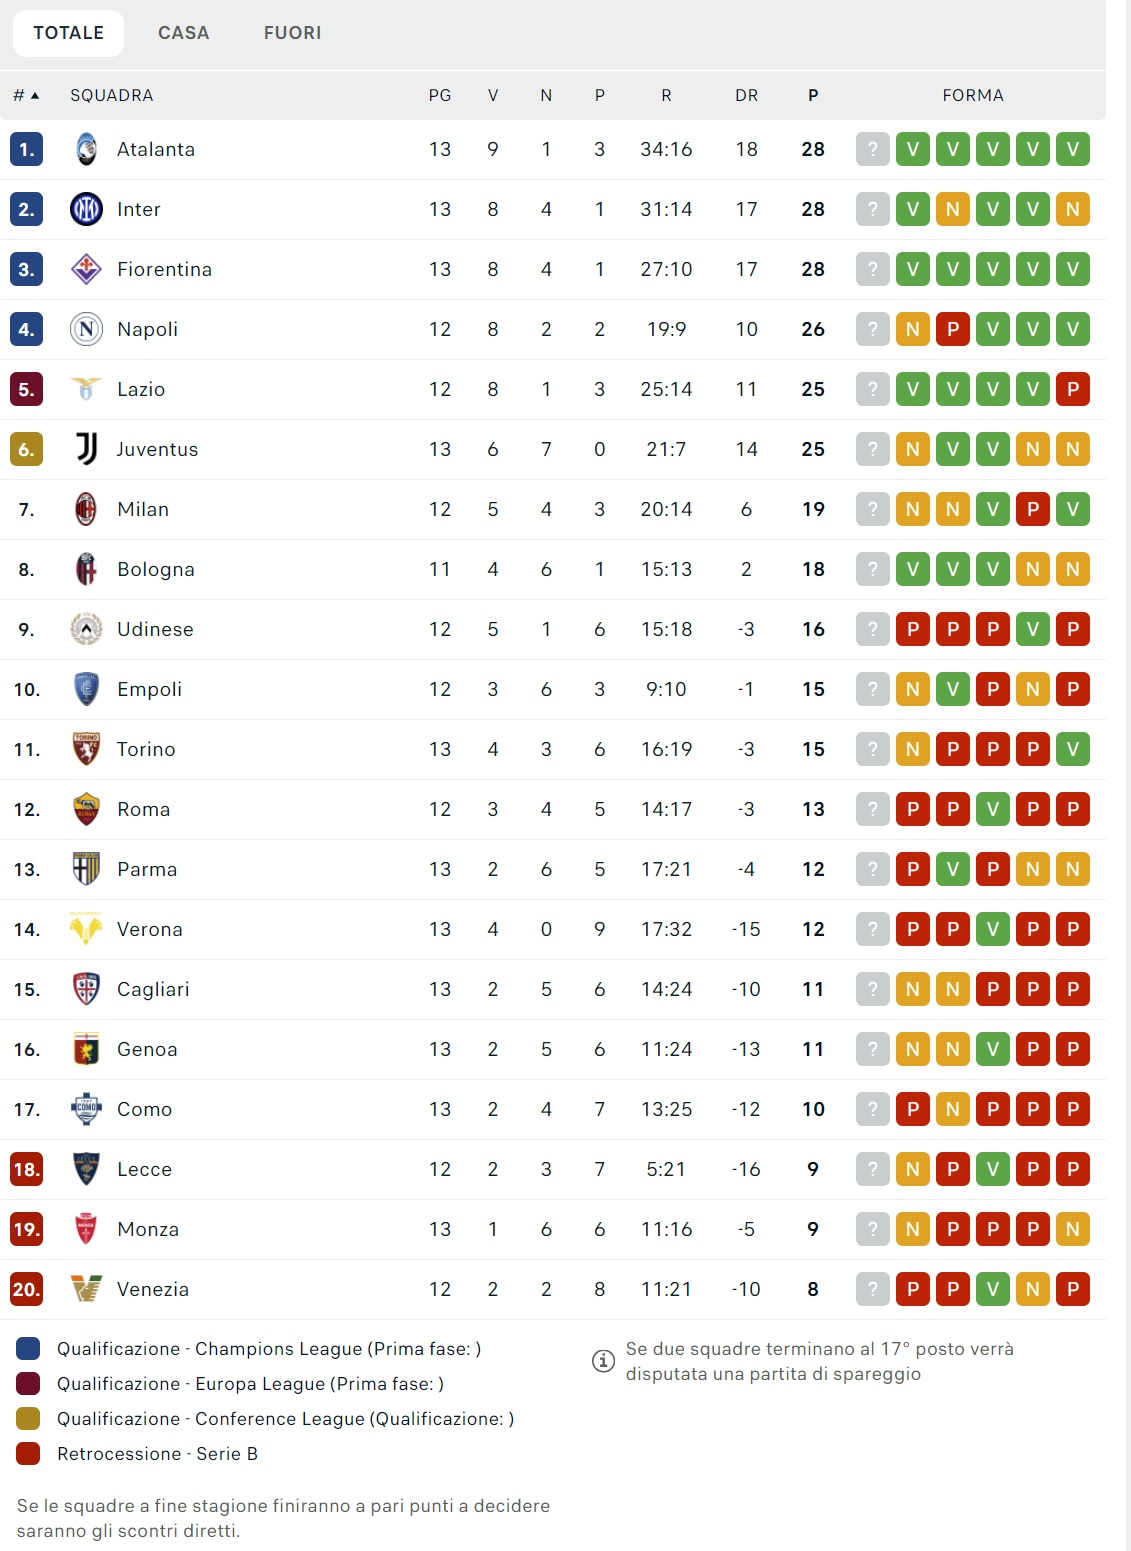Click the Parma club crest
The height and width of the screenshot is (1551, 1131).
click(86, 869)
